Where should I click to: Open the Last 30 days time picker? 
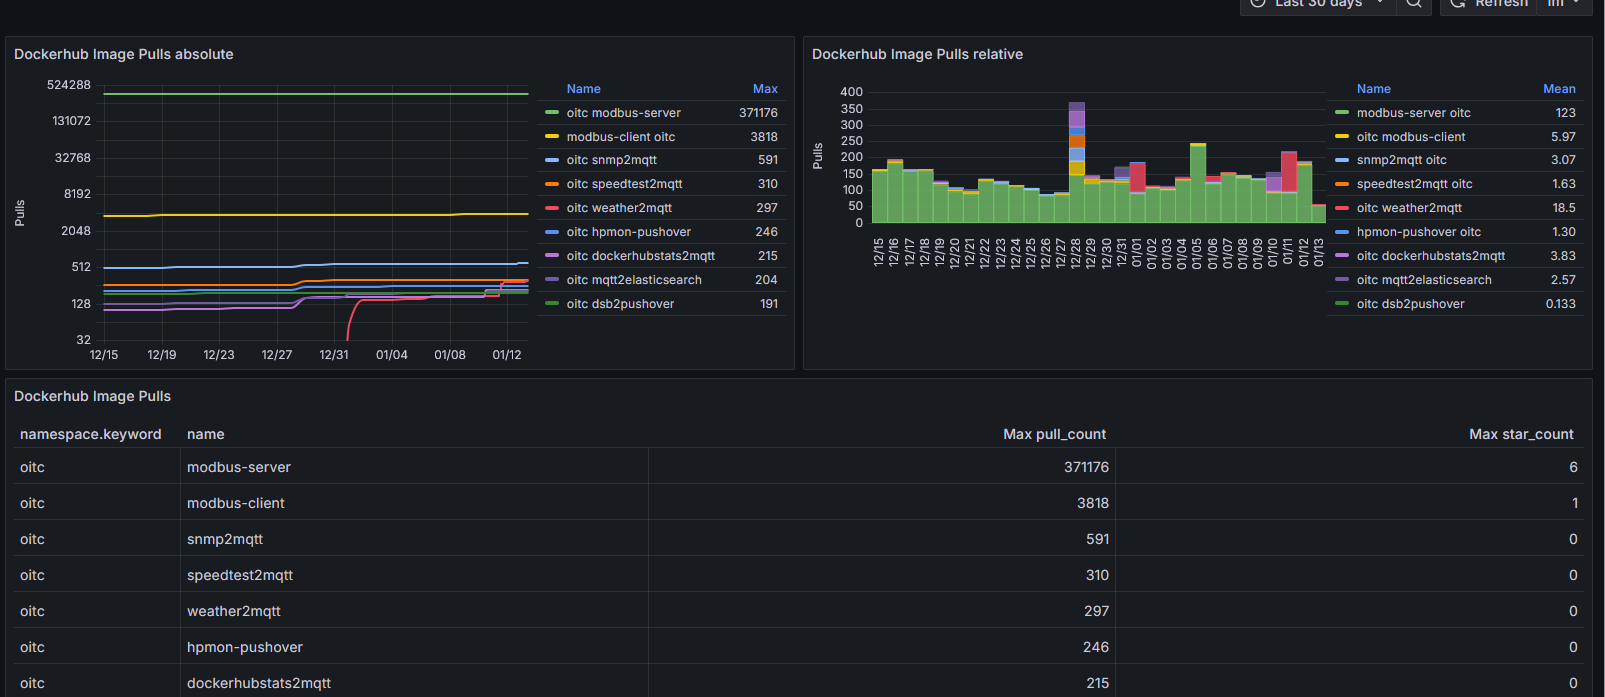tap(1317, 4)
